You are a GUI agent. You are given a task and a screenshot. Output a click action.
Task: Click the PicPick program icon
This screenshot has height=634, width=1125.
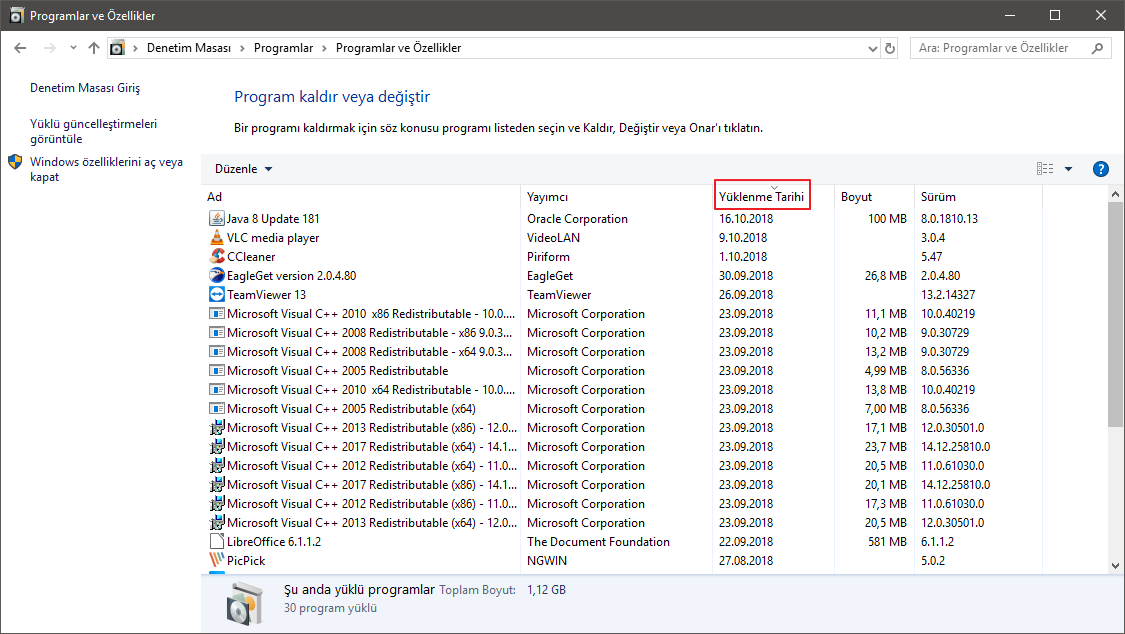216,560
